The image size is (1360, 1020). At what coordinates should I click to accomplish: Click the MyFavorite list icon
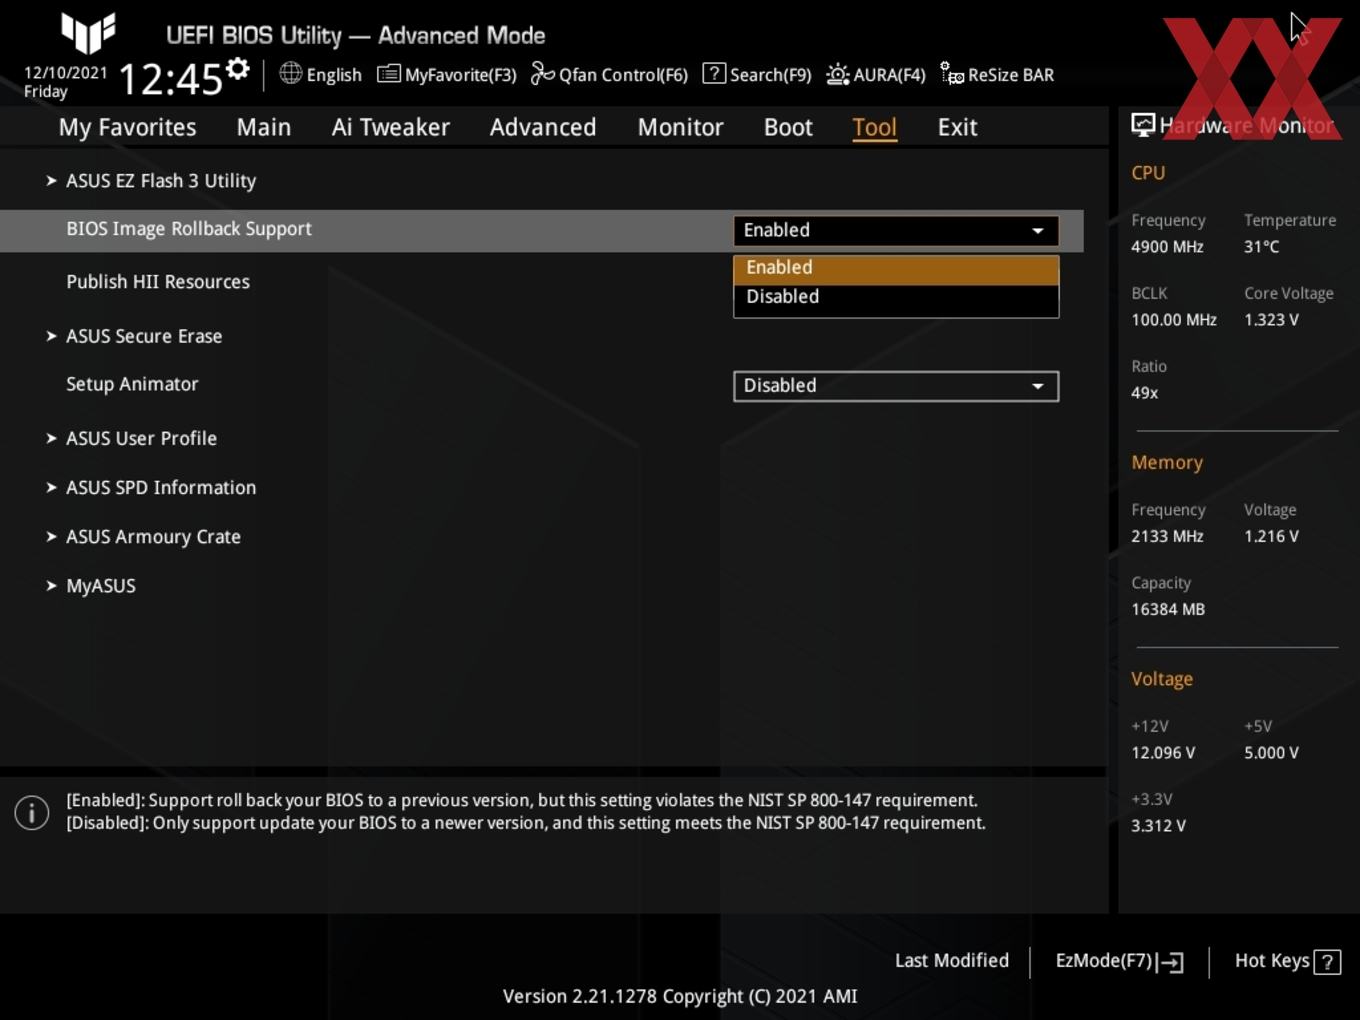(x=389, y=74)
